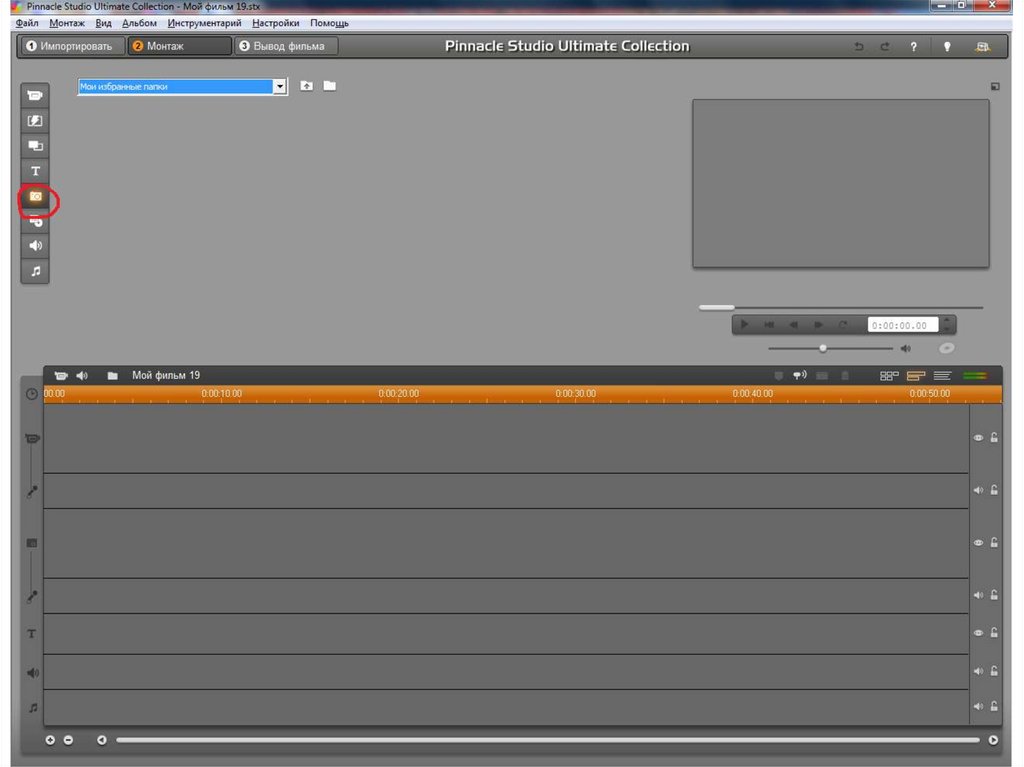This screenshot has width=1024, height=767.
Task: Click the split clip razor icon
Action: 822,376
